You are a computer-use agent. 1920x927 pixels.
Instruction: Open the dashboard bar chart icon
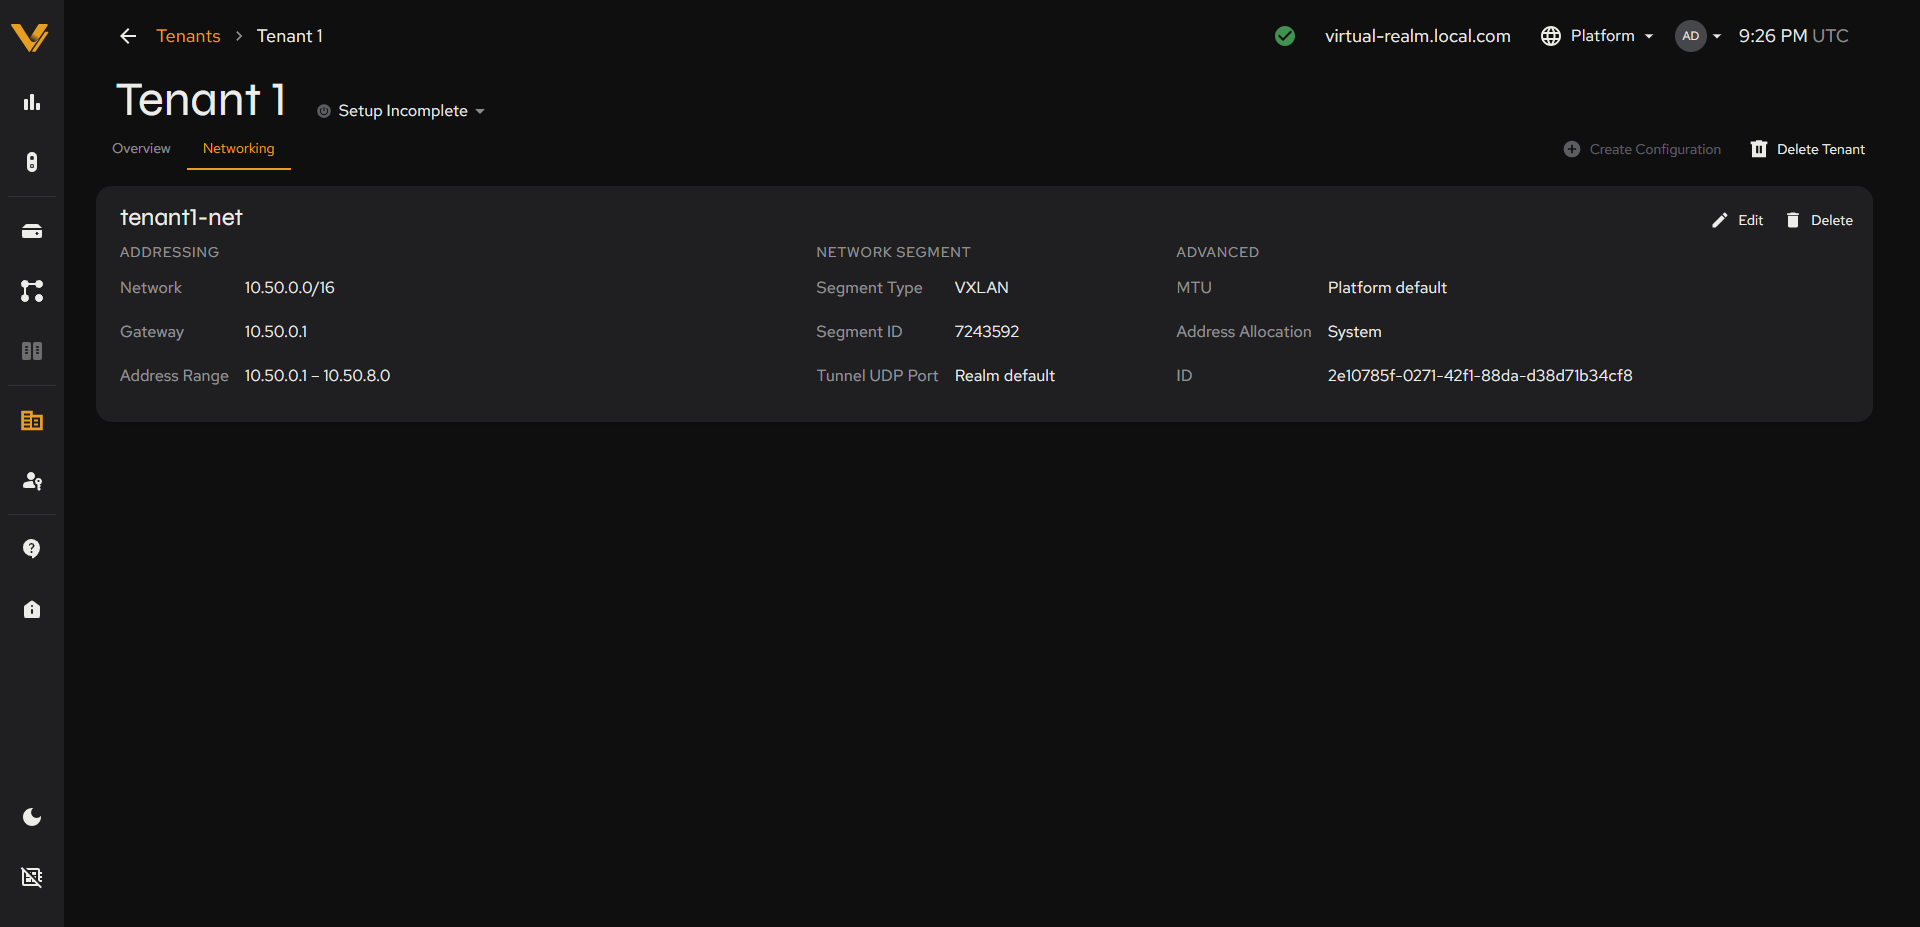pyautogui.click(x=32, y=102)
